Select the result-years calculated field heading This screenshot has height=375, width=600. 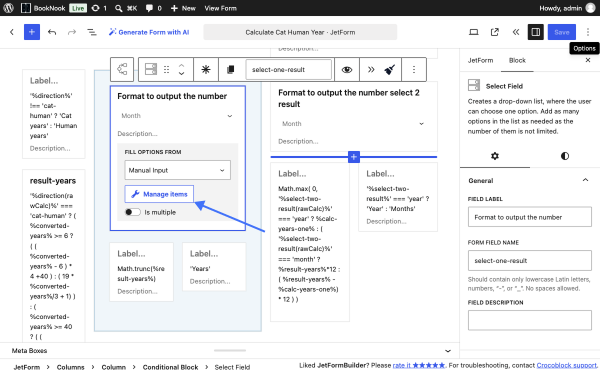[53, 181]
